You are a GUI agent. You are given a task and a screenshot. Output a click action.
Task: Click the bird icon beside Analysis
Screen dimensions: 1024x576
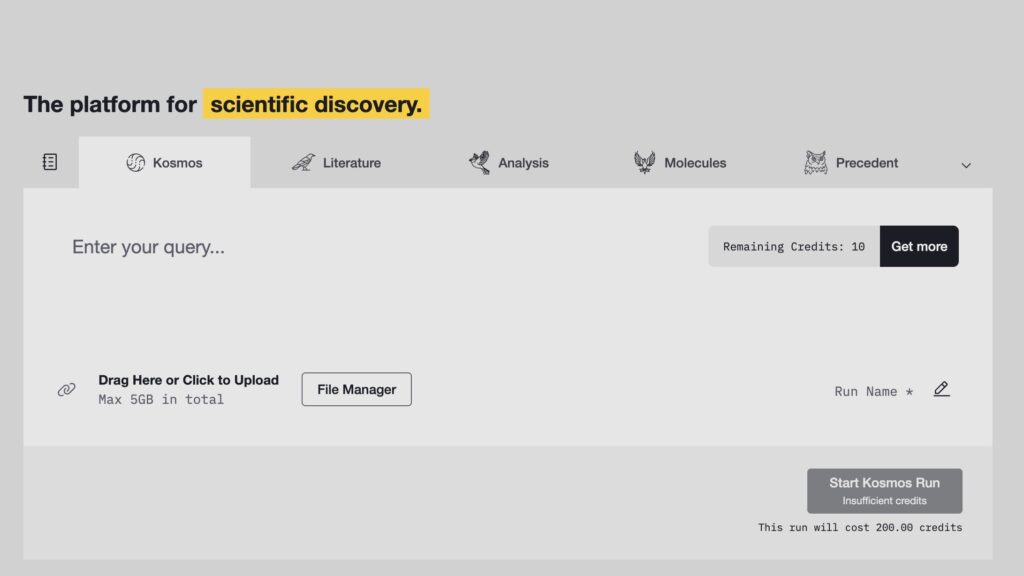pos(480,163)
